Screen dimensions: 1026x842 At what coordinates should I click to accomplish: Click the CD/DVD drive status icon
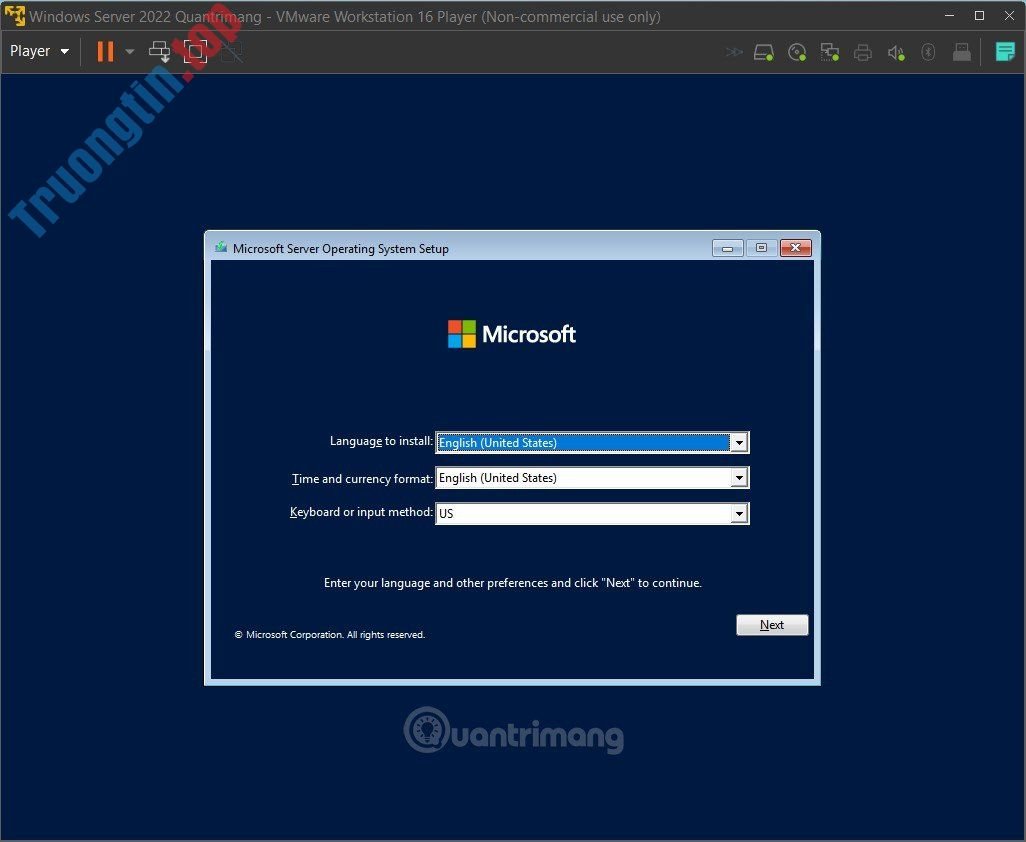point(797,51)
